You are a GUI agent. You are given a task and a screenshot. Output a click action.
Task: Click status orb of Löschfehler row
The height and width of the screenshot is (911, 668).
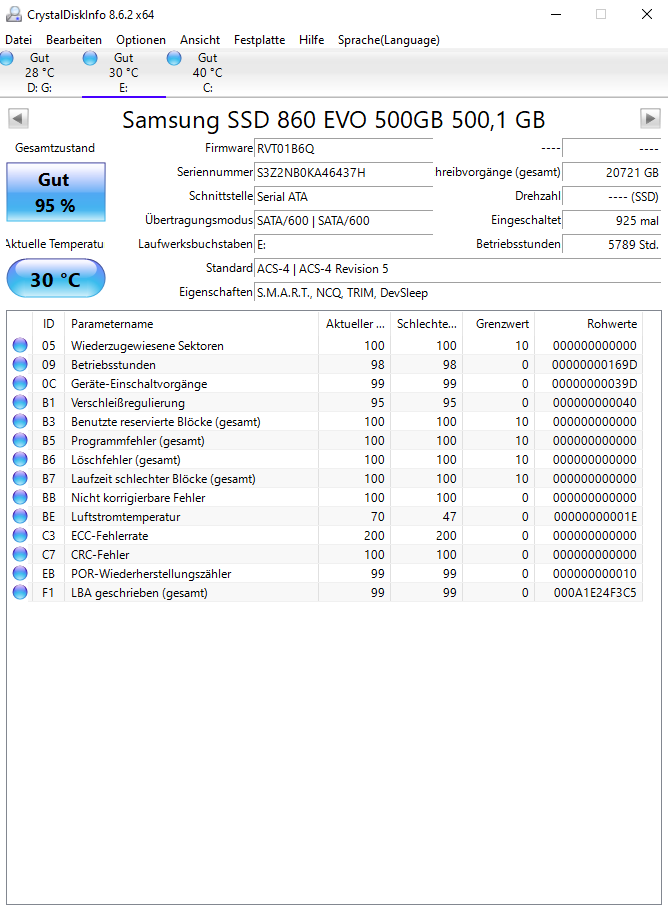tap(20, 460)
